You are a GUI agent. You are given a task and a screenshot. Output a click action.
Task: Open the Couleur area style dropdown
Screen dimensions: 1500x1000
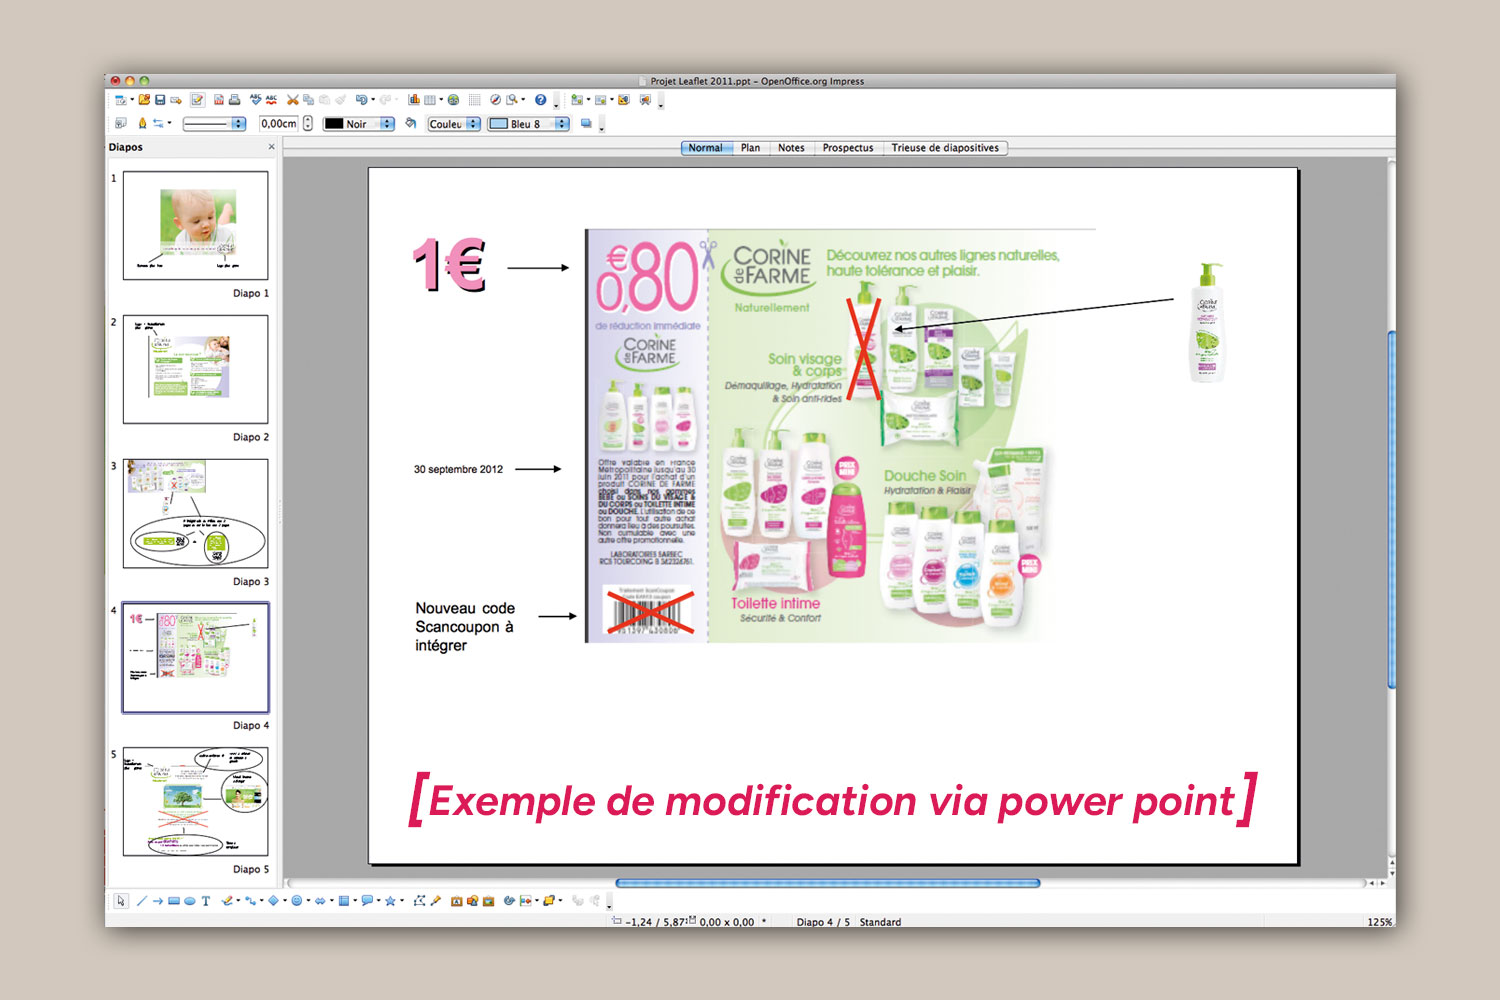click(473, 124)
